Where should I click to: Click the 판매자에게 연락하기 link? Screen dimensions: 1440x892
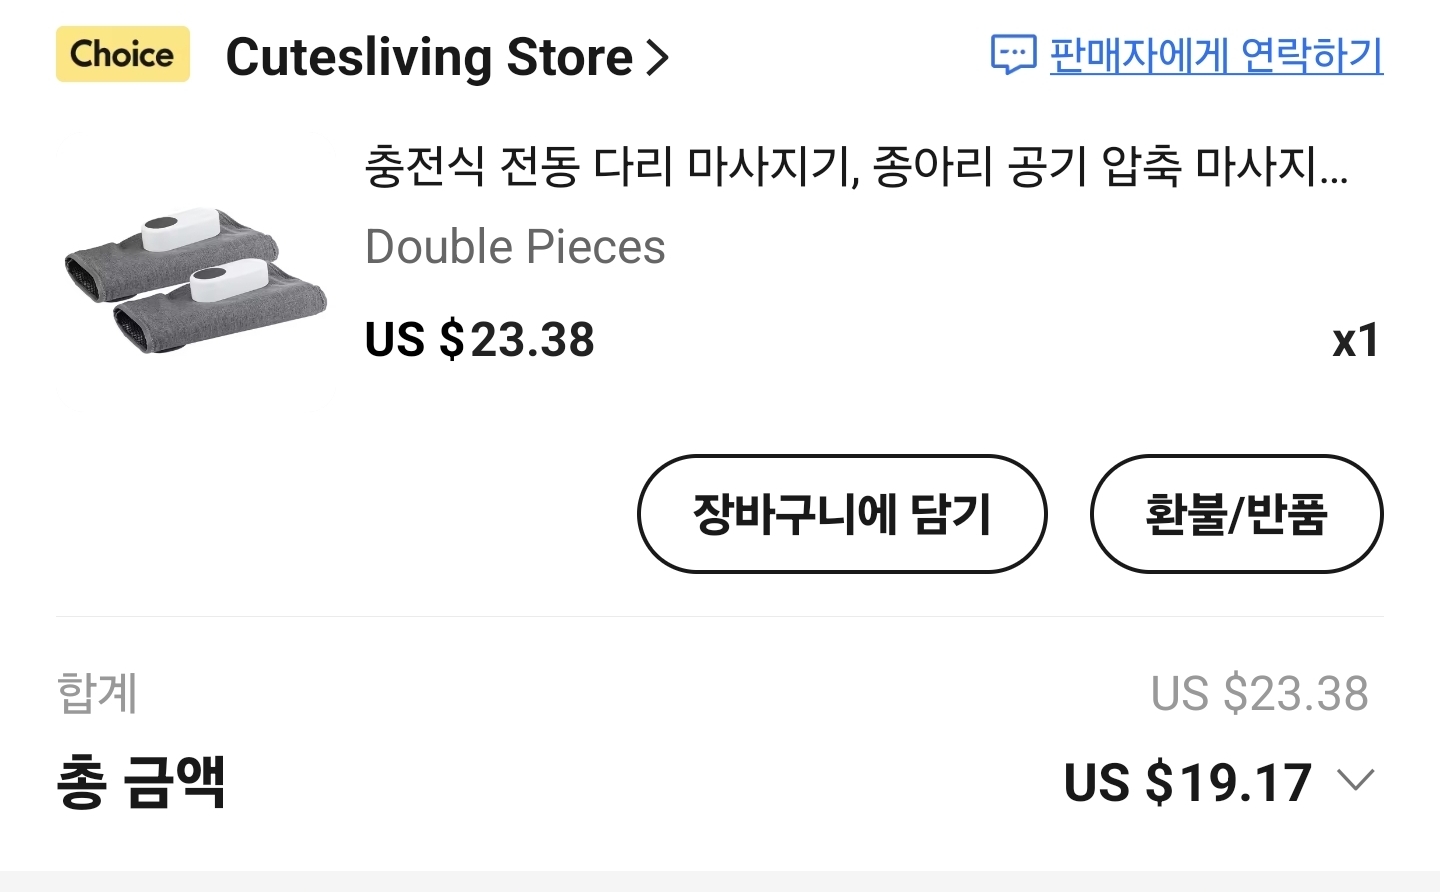1216,55
